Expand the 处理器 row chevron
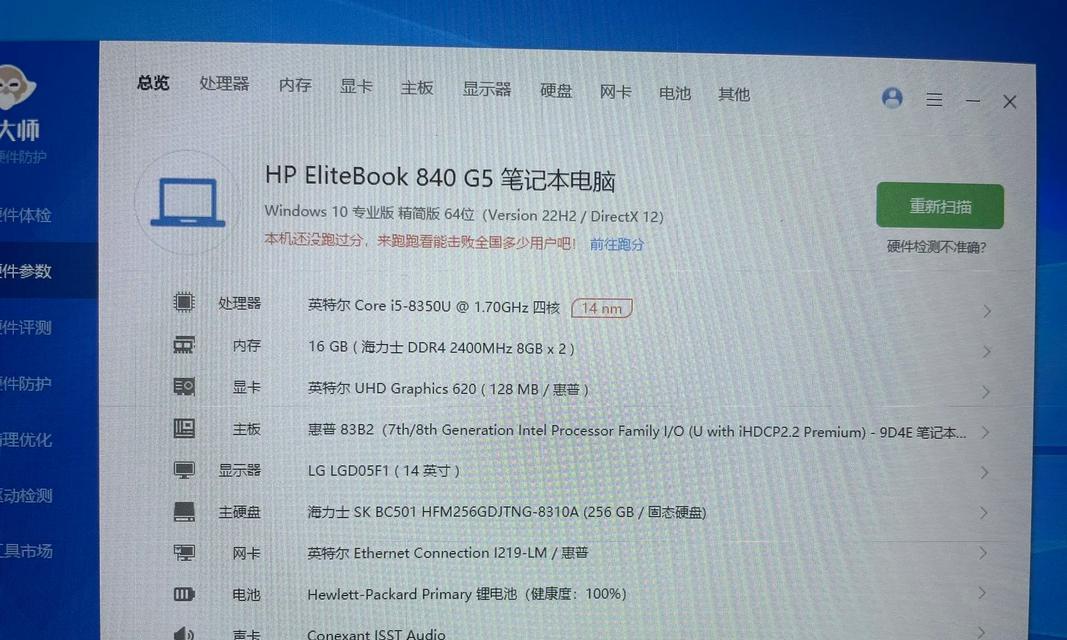 click(987, 311)
